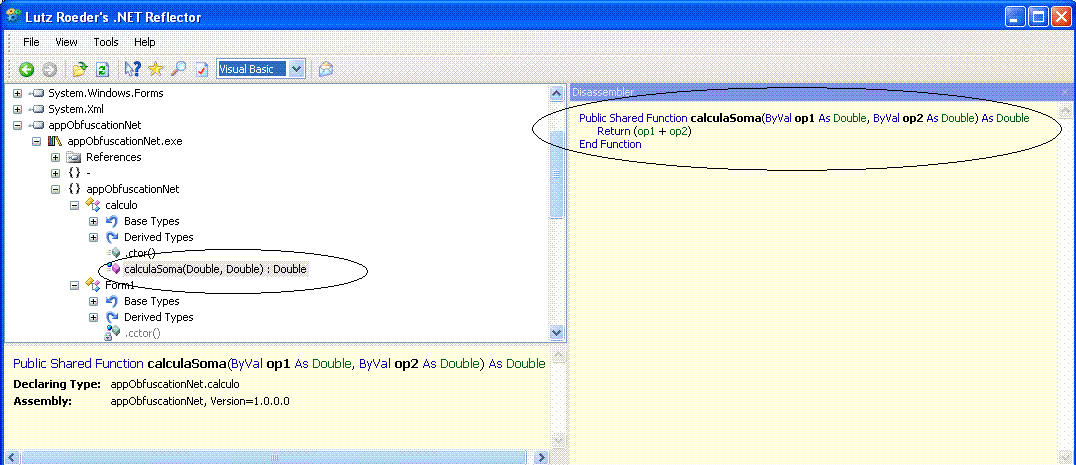Click the bottom horizontal scrollbar right arrow
This screenshot has height=465, width=1076.
click(x=541, y=457)
